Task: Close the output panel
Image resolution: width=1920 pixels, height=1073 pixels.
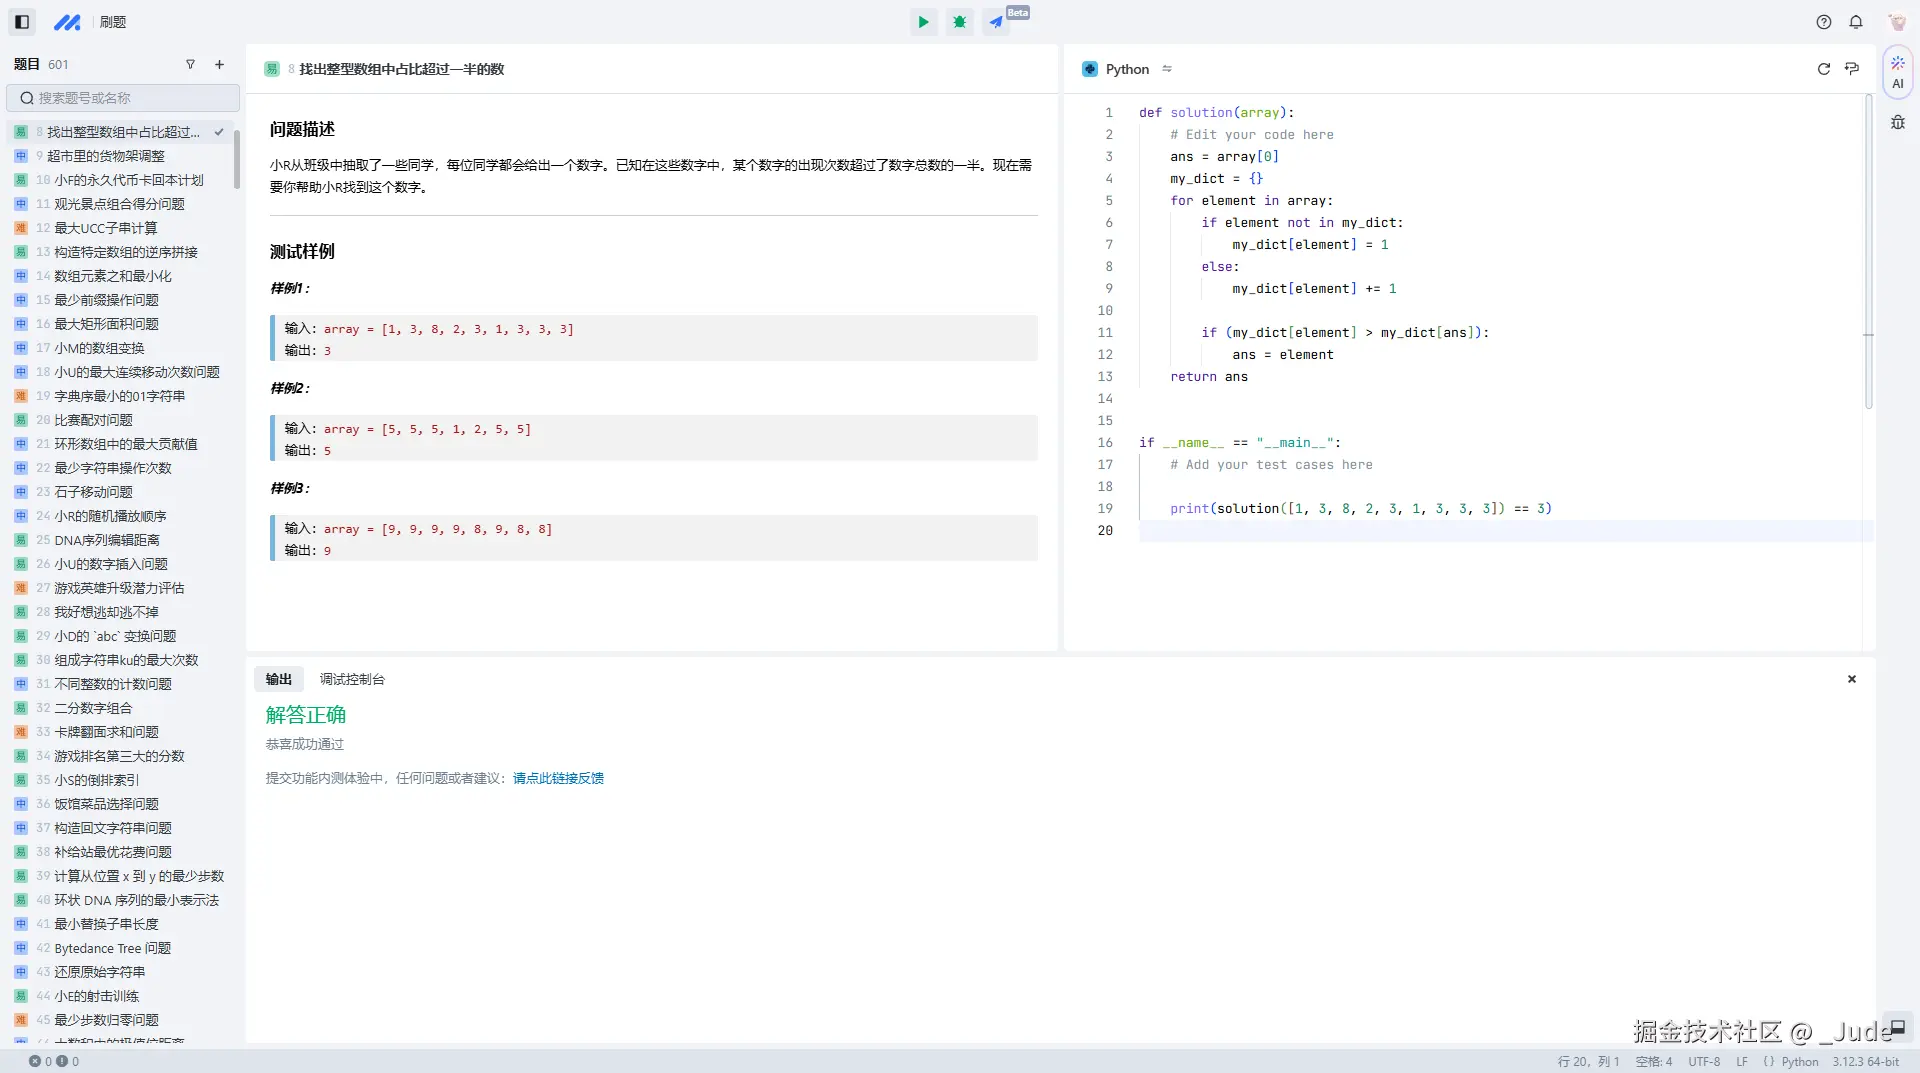Action: coord(1852,679)
